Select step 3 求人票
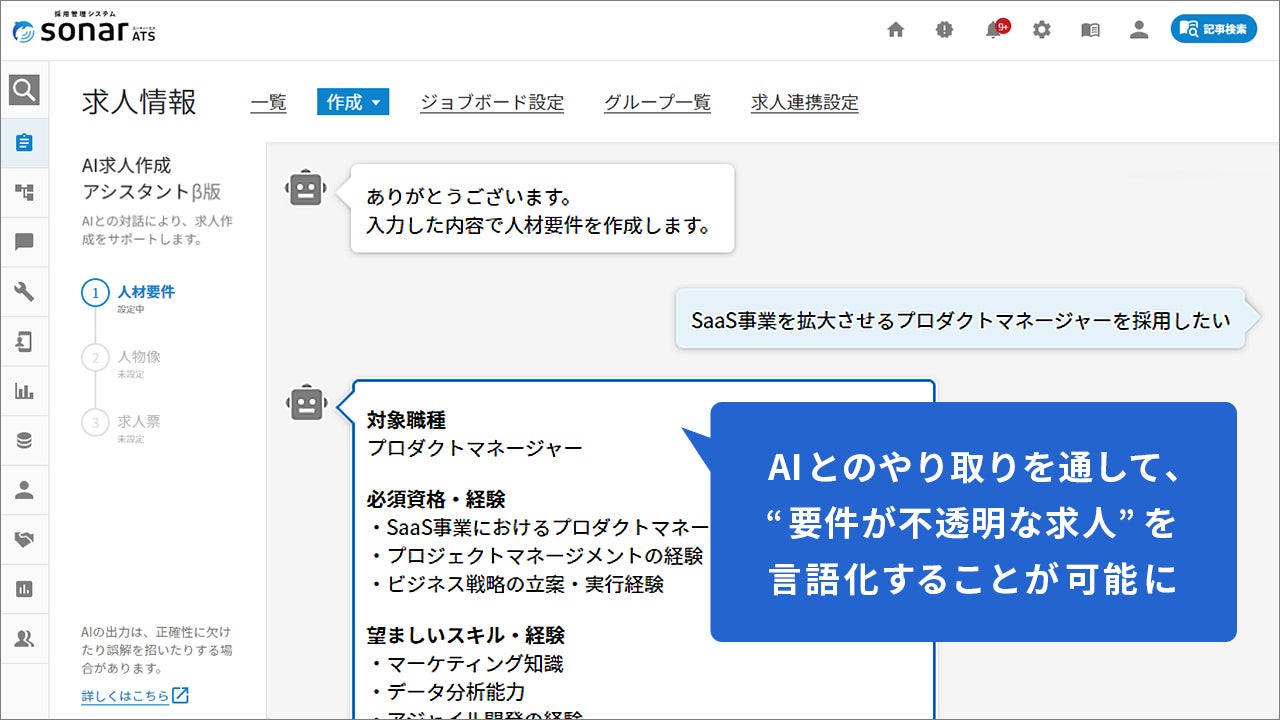Viewport: 1280px width, 720px height. [x=123, y=424]
